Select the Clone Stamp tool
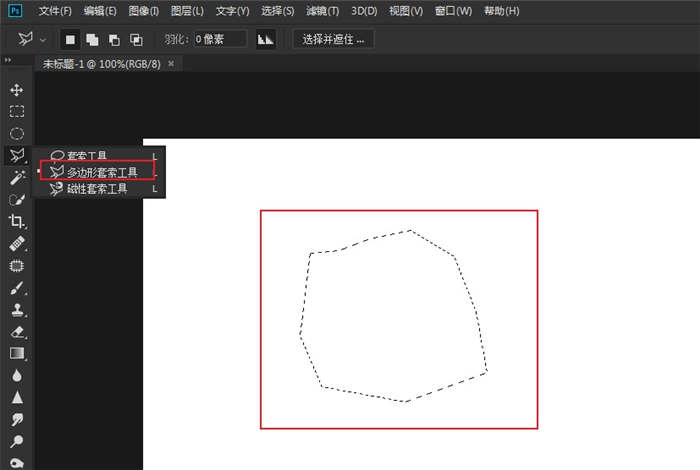Viewport: 700px width, 470px height. click(17, 310)
